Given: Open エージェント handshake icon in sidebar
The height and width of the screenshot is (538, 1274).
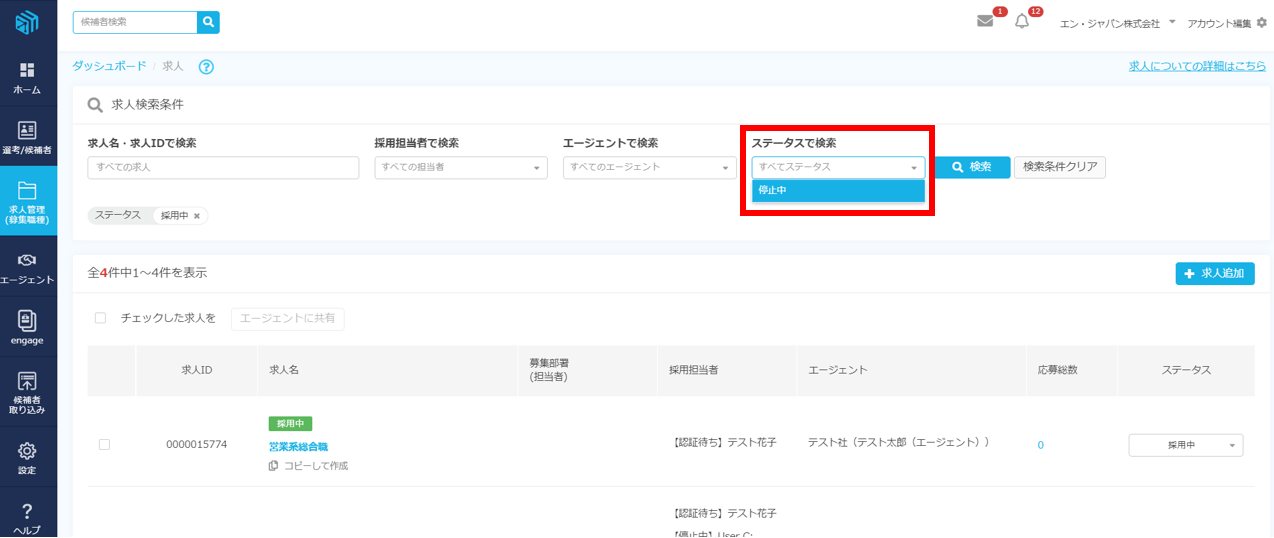Looking at the screenshot, I should coord(27,268).
